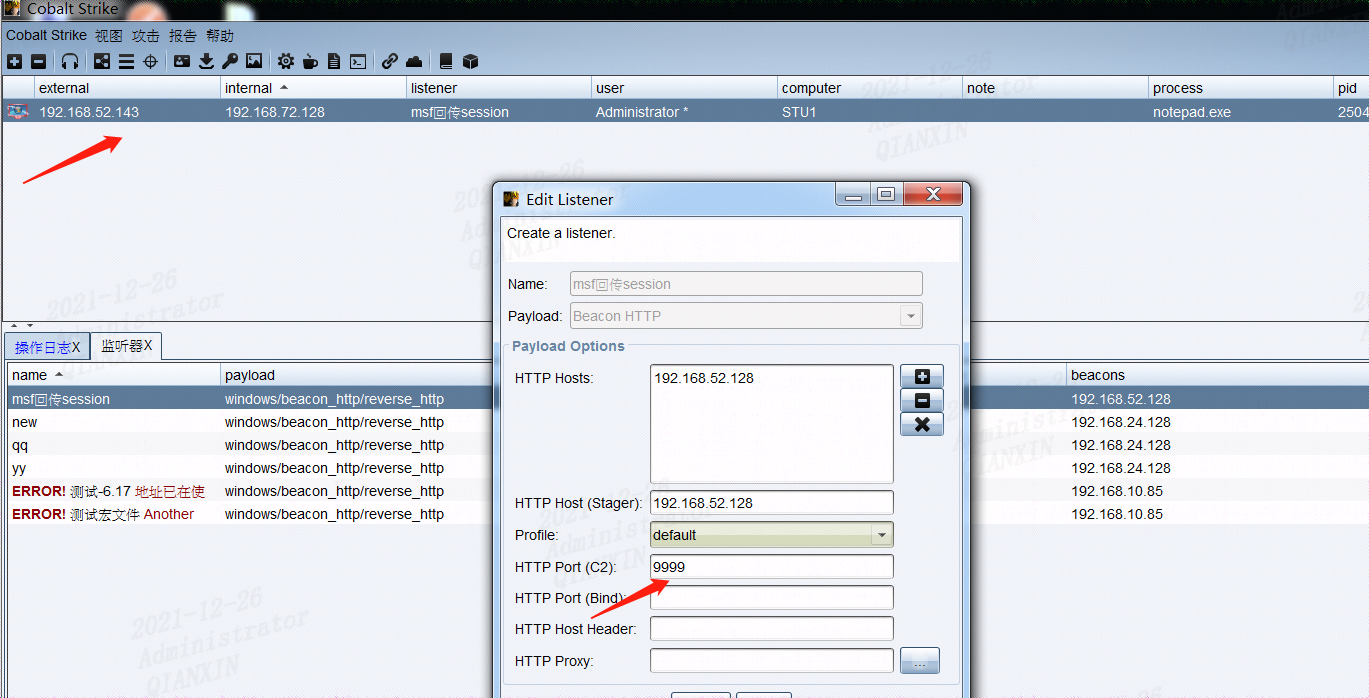Click the document Office macro icon

coord(334,61)
